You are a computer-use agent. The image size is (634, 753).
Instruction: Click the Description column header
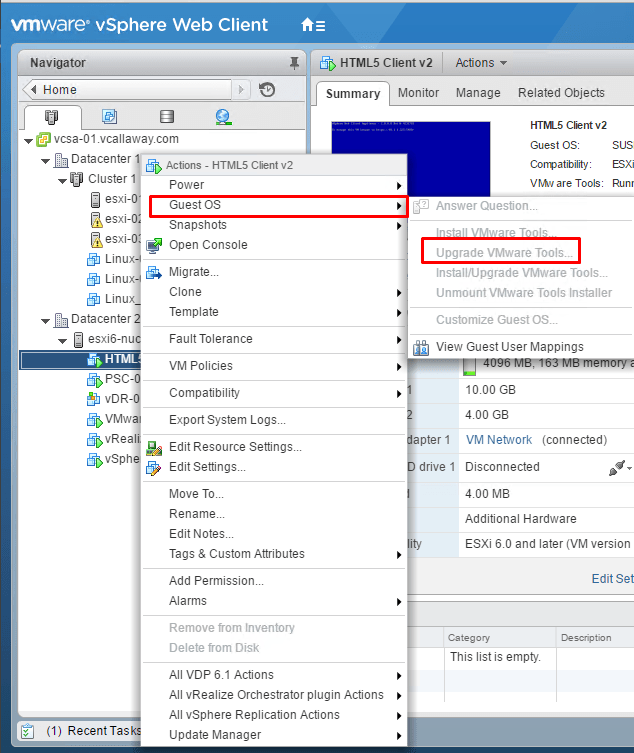pos(596,637)
